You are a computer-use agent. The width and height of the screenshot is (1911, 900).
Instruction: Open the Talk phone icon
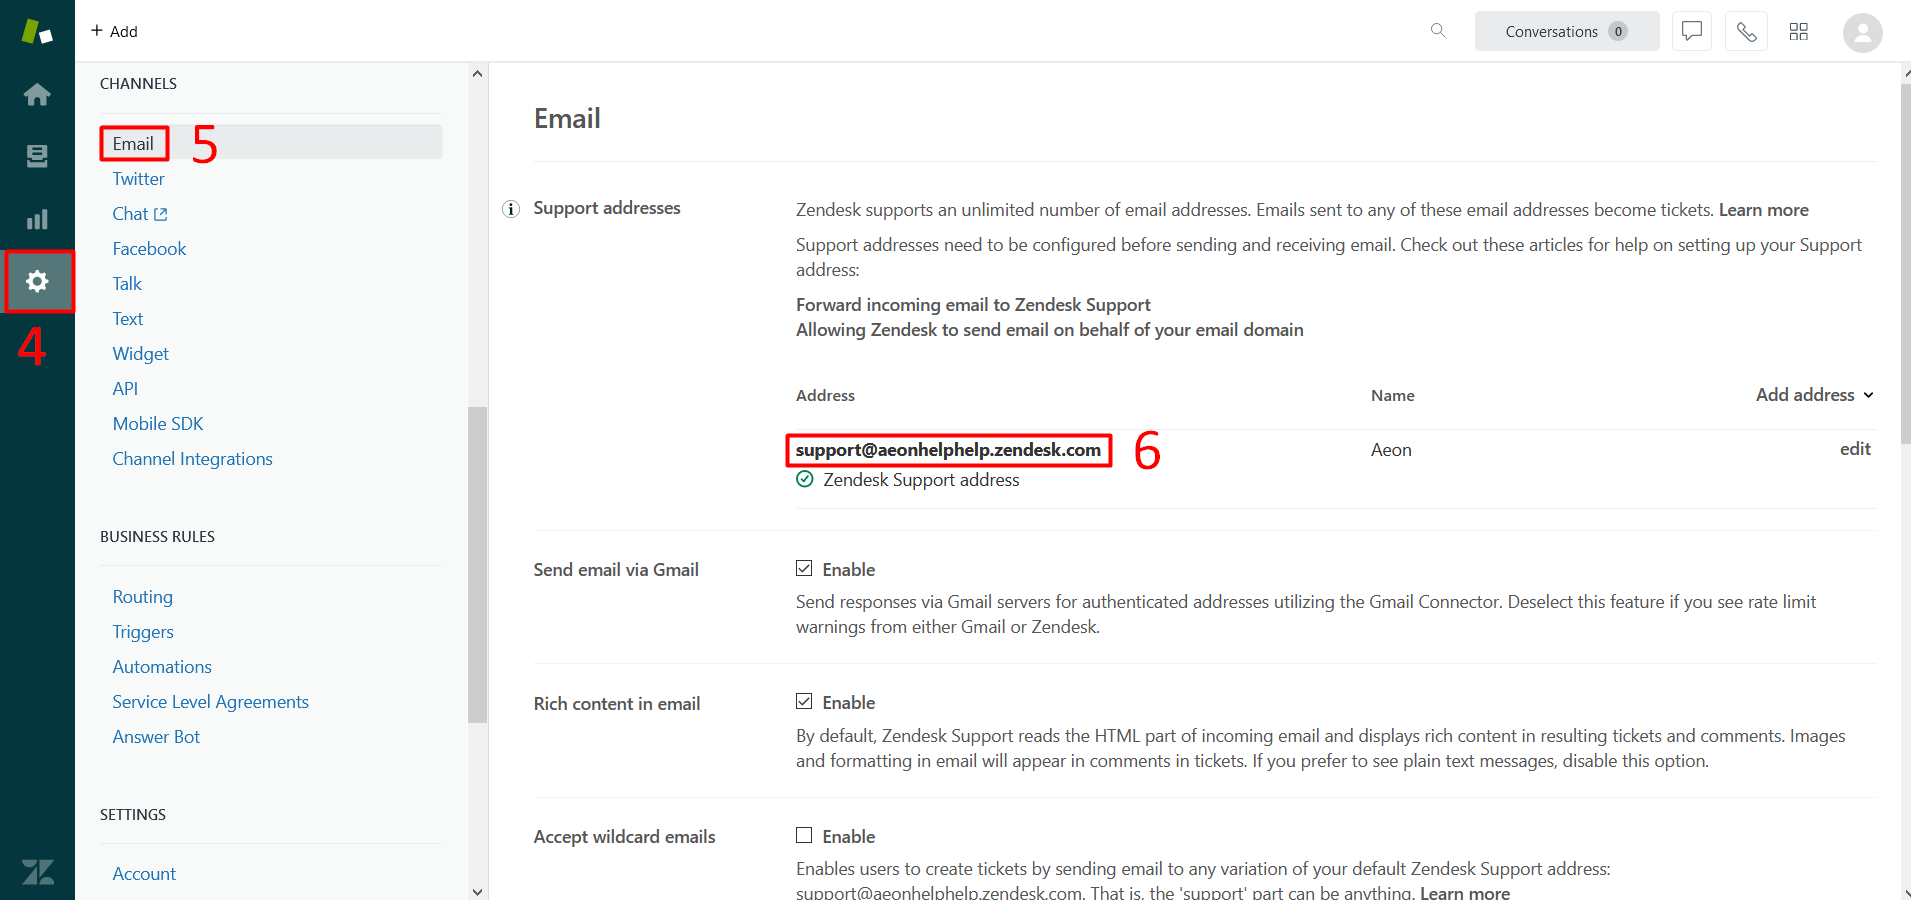pyautogui.click(x=1746, y=32)
